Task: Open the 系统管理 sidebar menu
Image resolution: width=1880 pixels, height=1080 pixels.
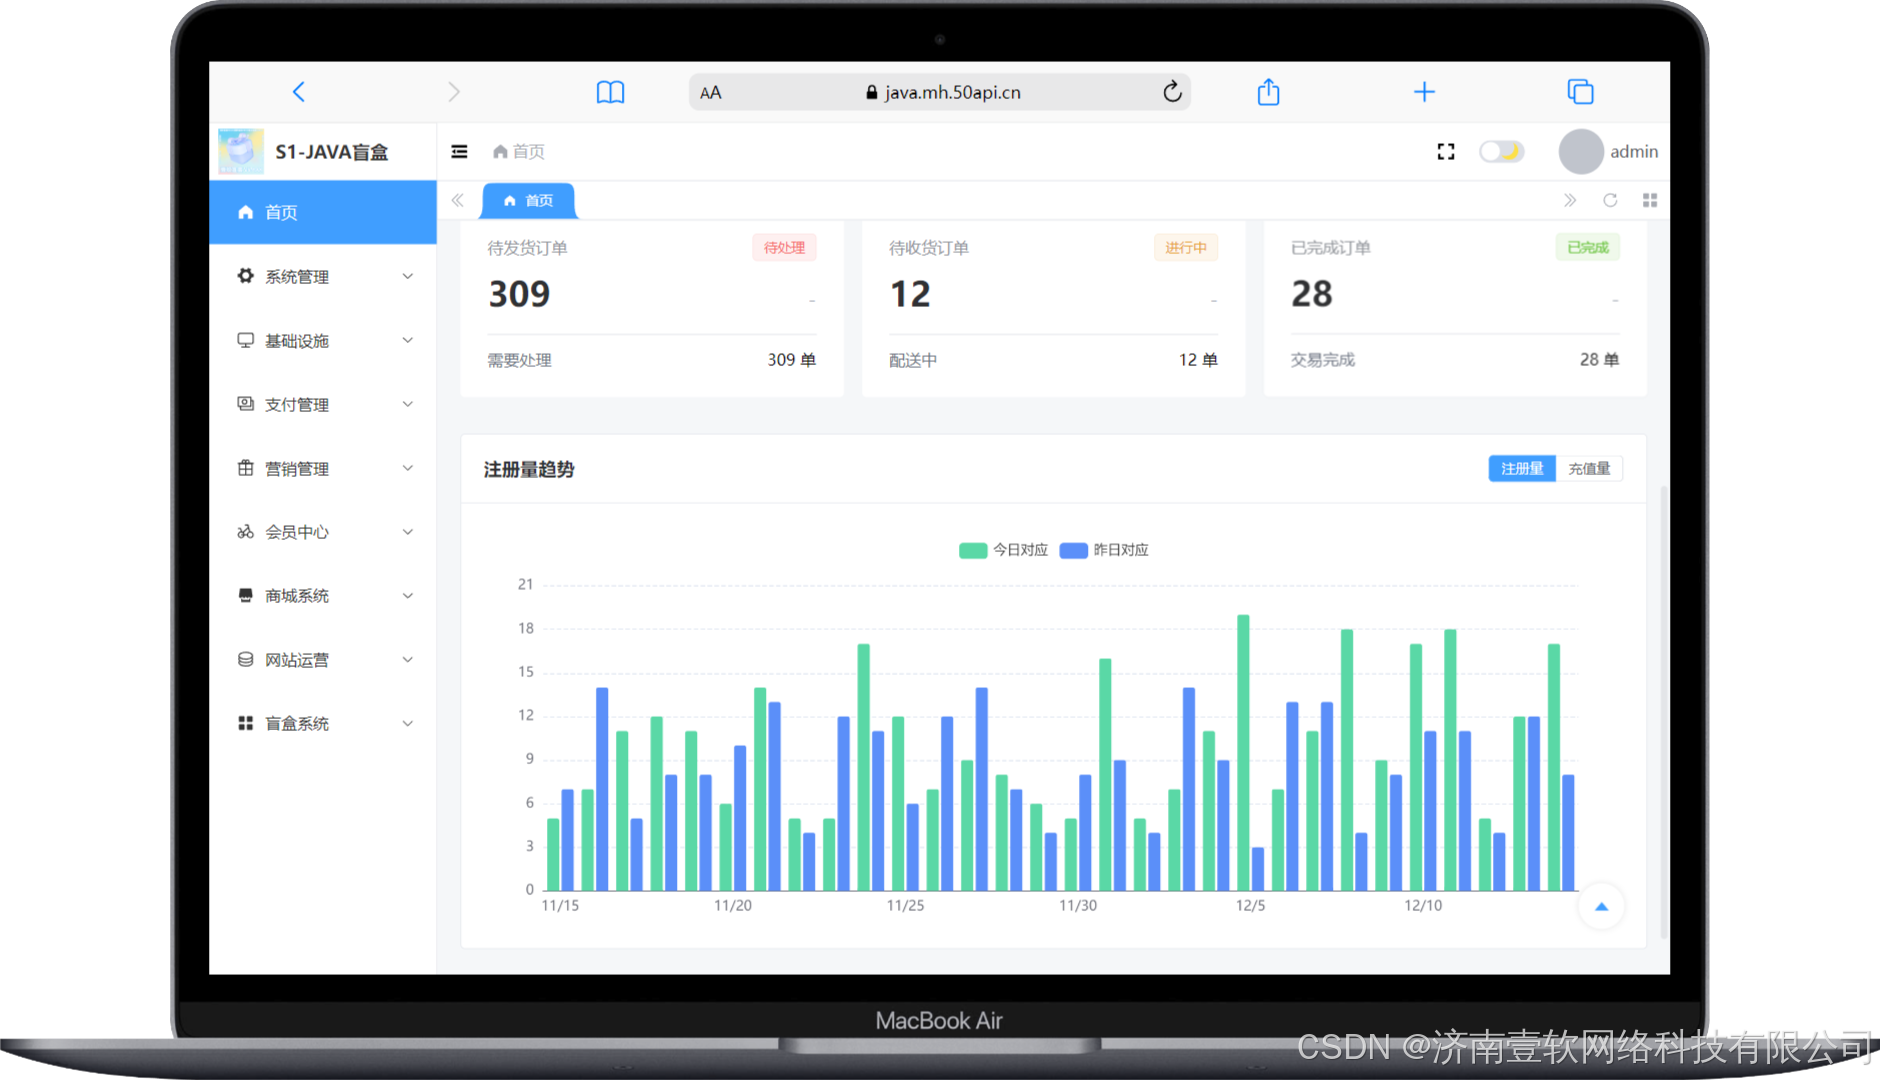Action: 323,276
